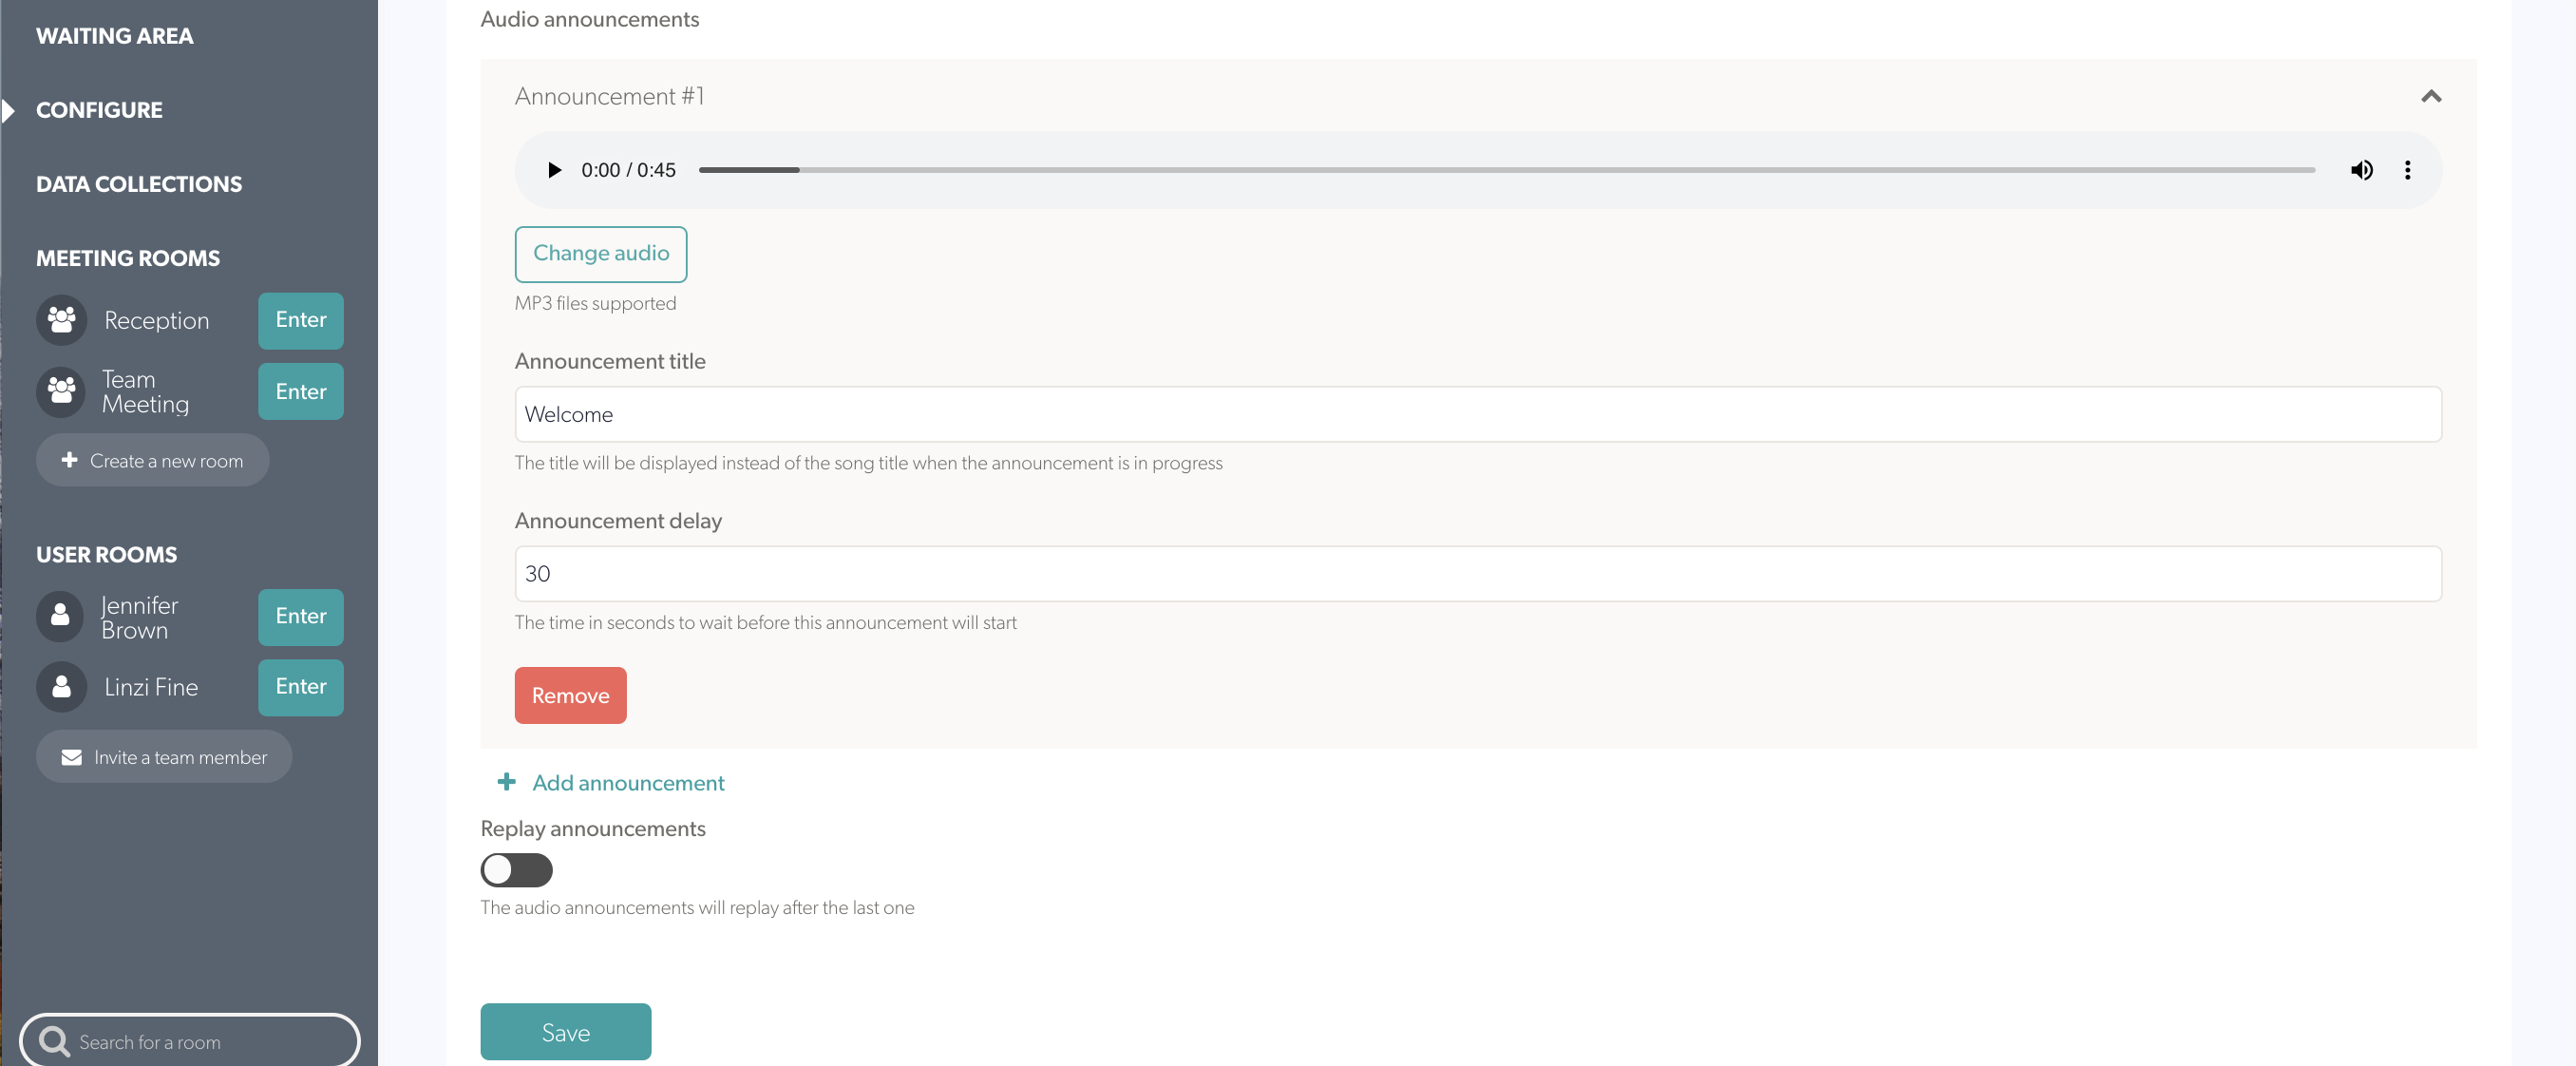Click the Announcement #1 header title
This screenshot has height=1066, width=2576.
pos(609,96)
